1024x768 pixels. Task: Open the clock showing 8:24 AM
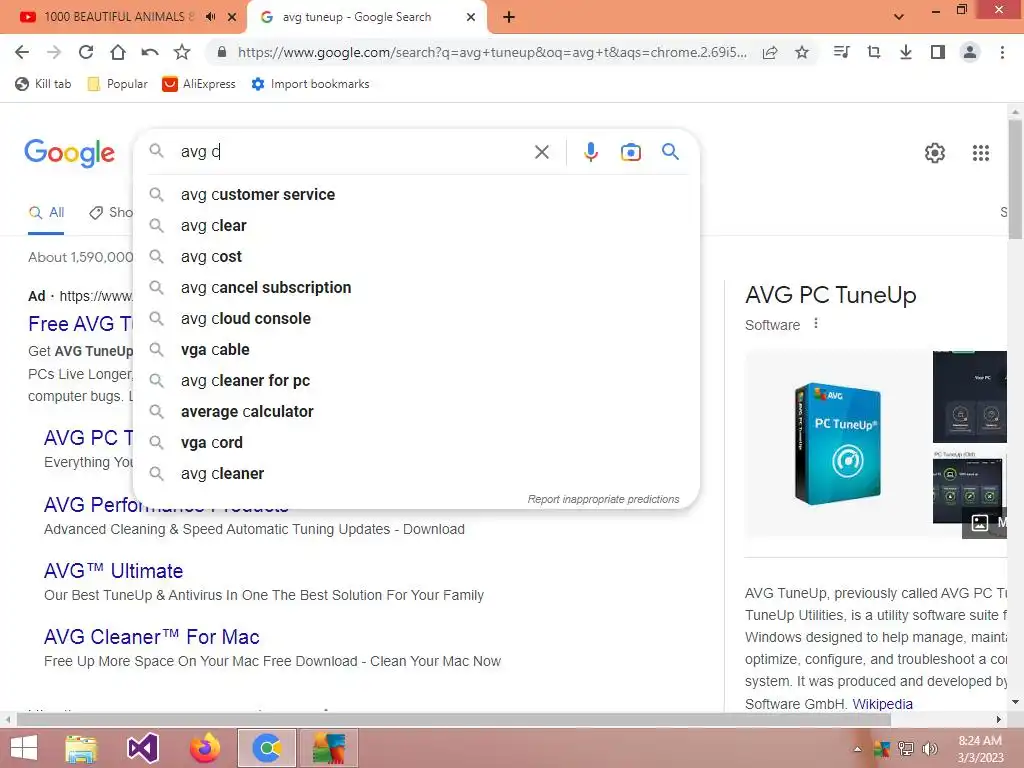[980, 749]
